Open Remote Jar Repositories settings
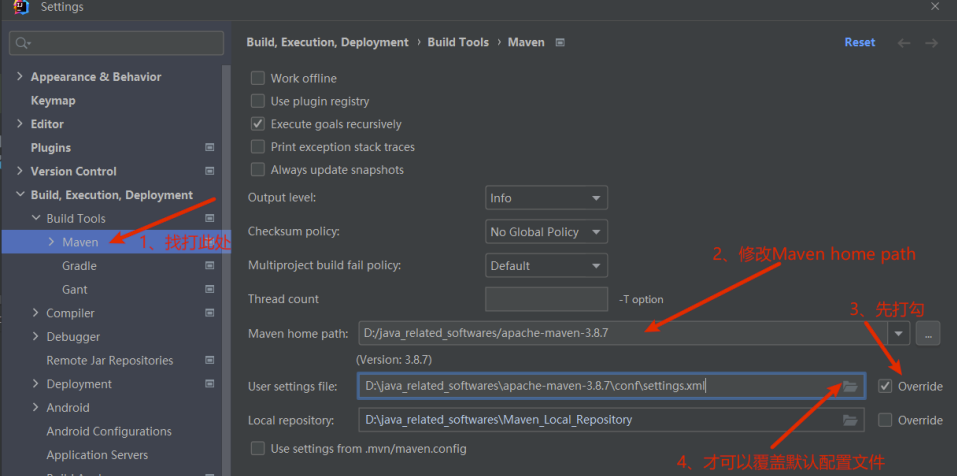This screenshot has width=957, height=476. (110, 360)
